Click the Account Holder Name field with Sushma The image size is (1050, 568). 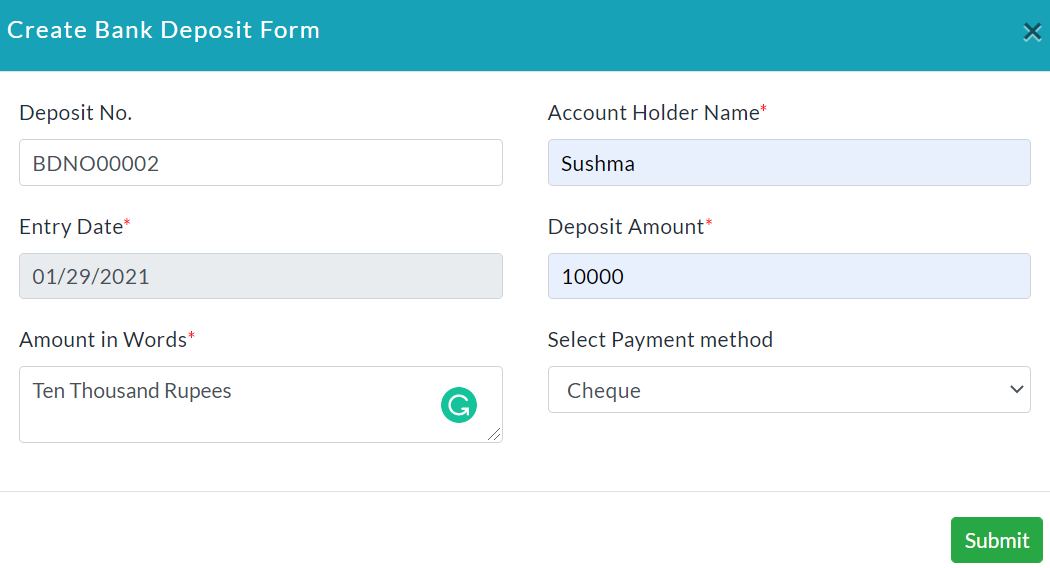789,163
